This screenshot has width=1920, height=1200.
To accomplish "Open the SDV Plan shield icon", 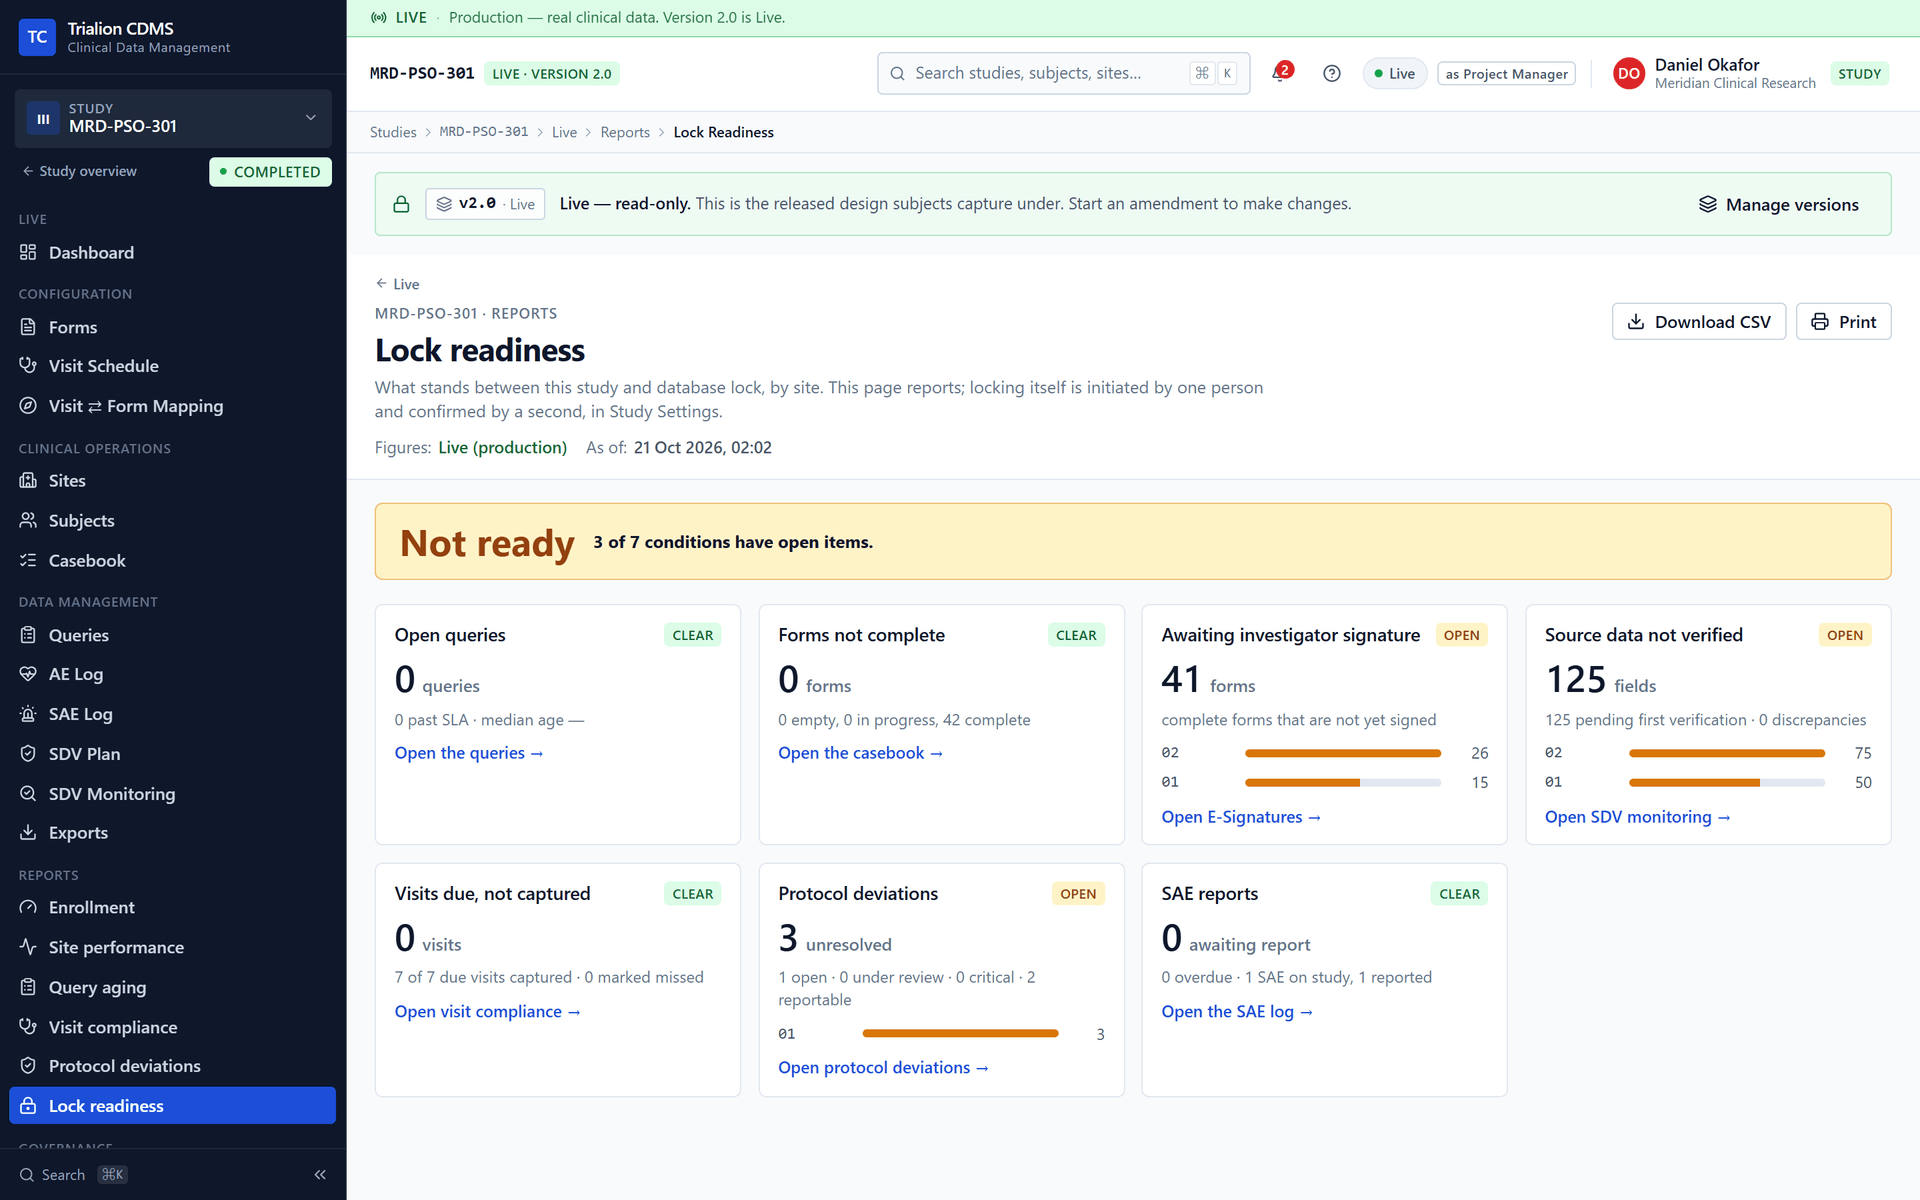I will (x=28, y=754).
